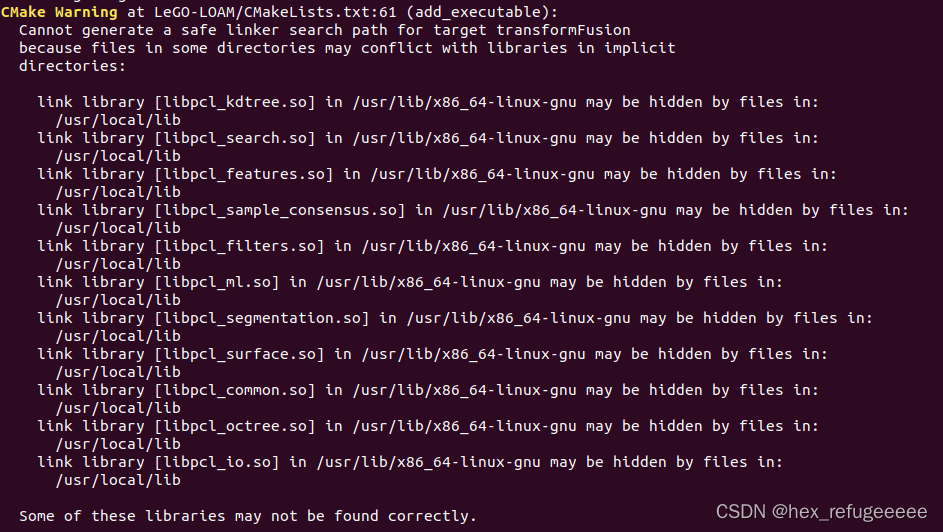Select the libpcl_features.so library name
This screenshot has width=943, height=532.
[x=244, y=174]
